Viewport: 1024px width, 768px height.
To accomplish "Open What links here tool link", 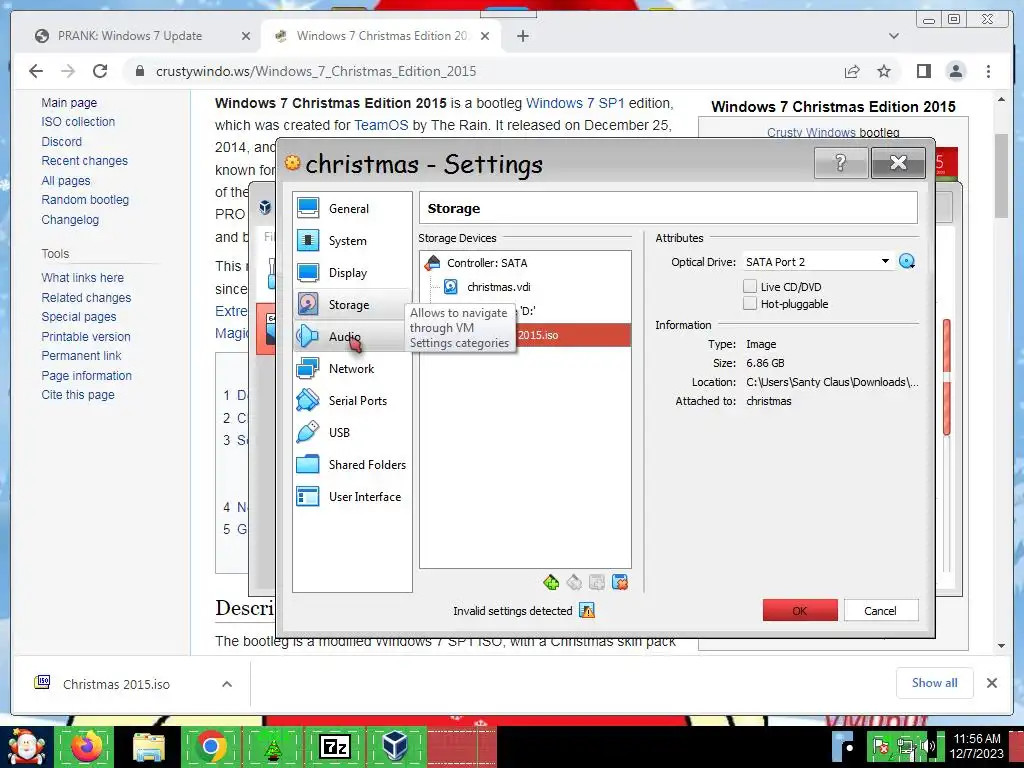I will [82, 278].
